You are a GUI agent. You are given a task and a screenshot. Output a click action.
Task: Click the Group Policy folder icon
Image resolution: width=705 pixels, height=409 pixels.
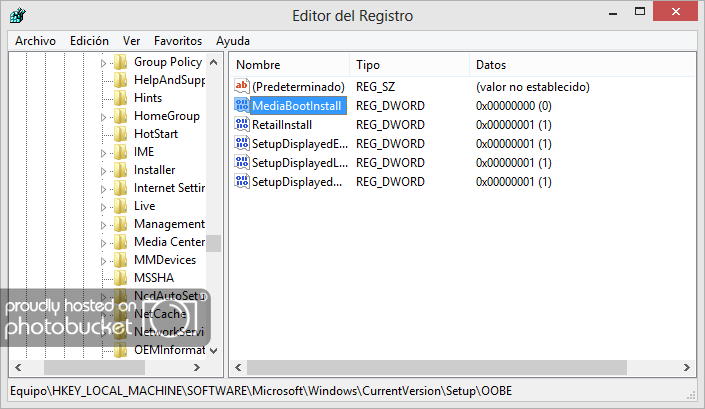pos(120,62)
